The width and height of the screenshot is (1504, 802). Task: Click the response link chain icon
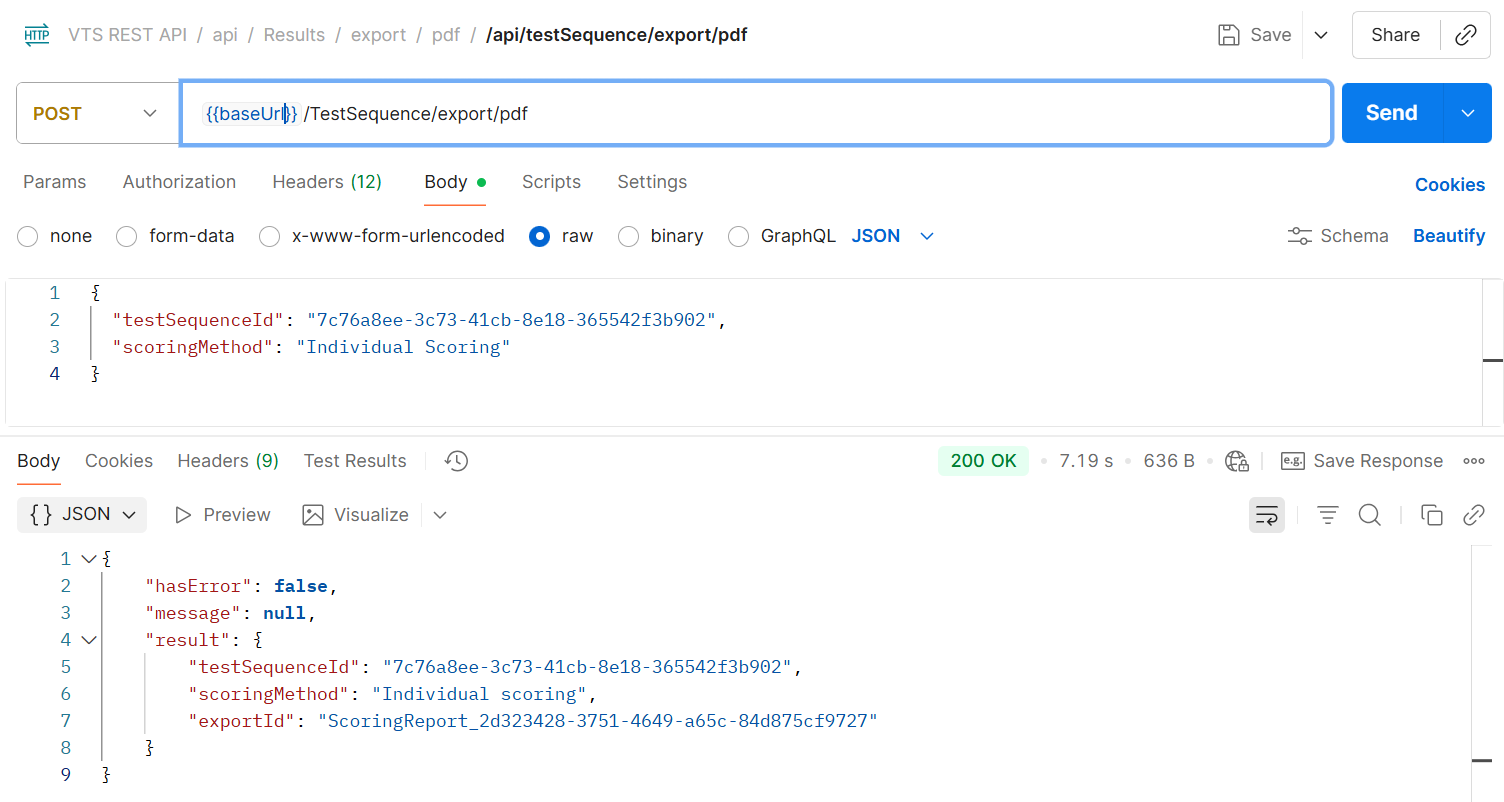click(x=1473, y=515)
